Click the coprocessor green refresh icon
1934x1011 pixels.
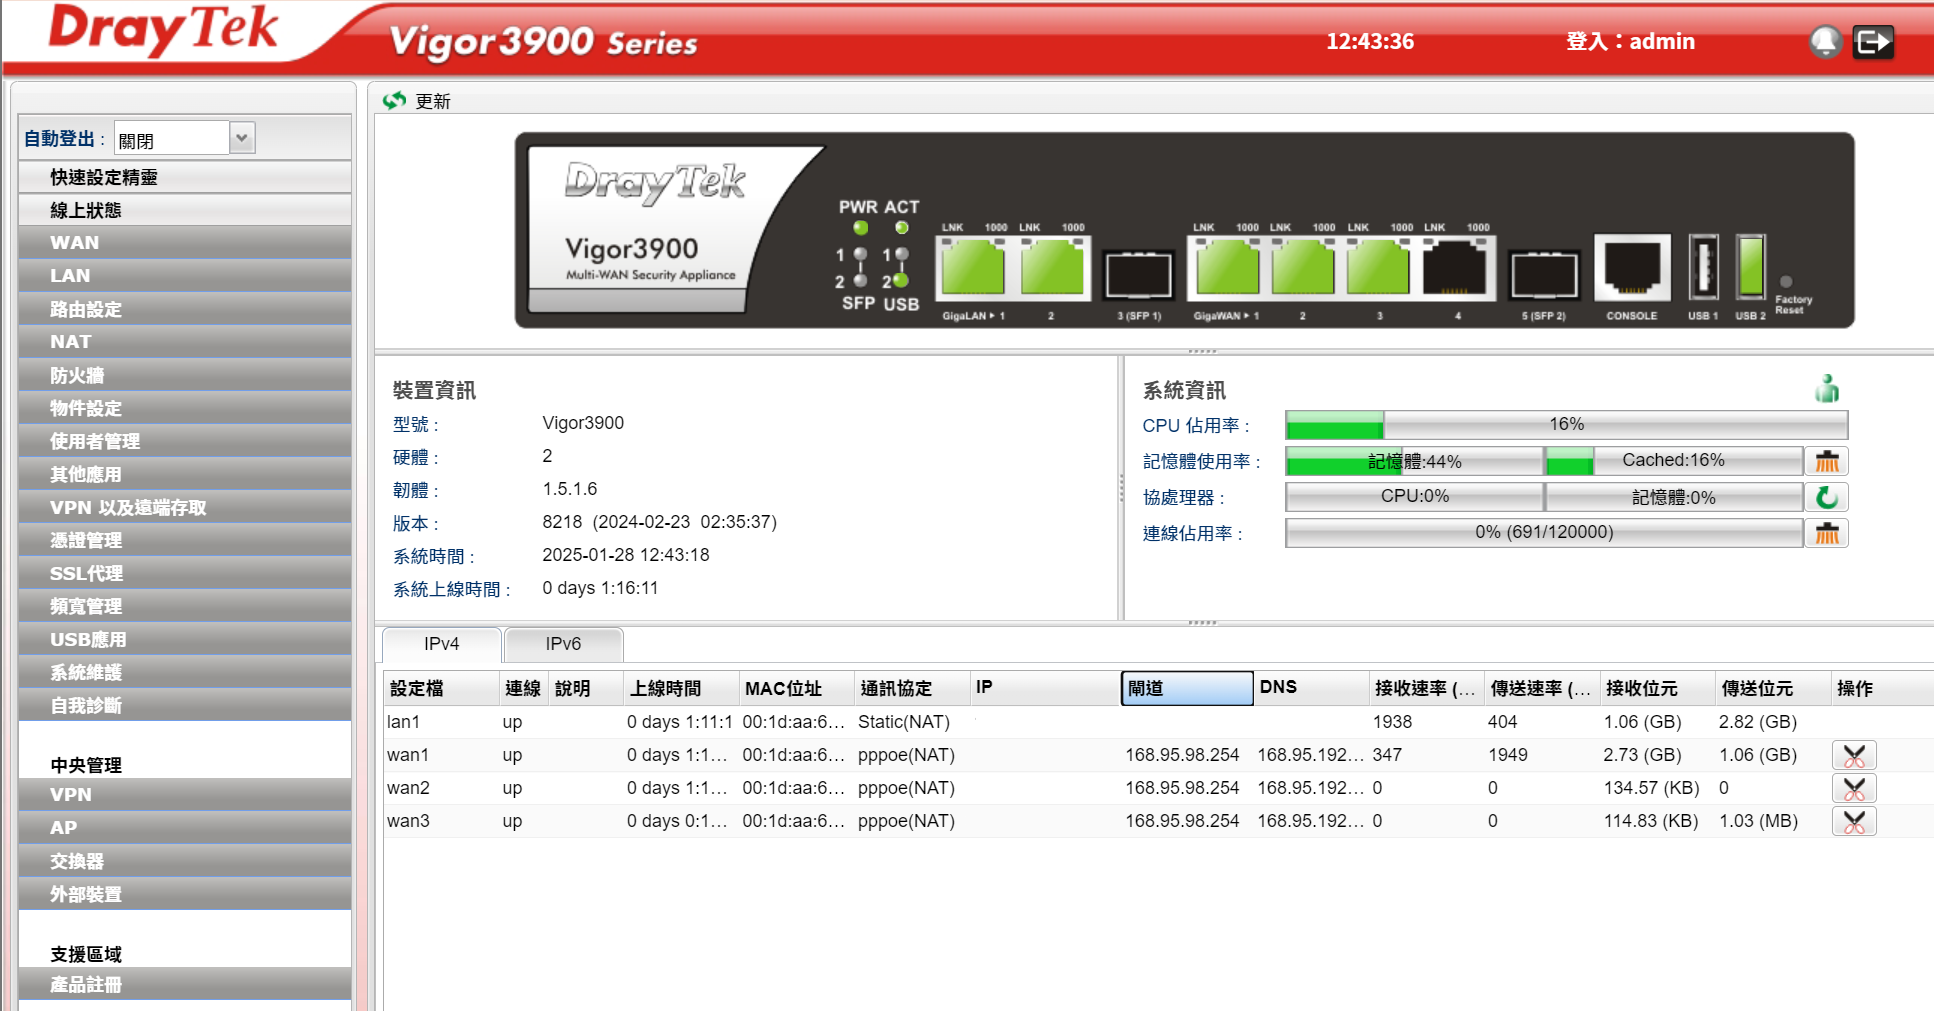click(x=1827, y=497)
